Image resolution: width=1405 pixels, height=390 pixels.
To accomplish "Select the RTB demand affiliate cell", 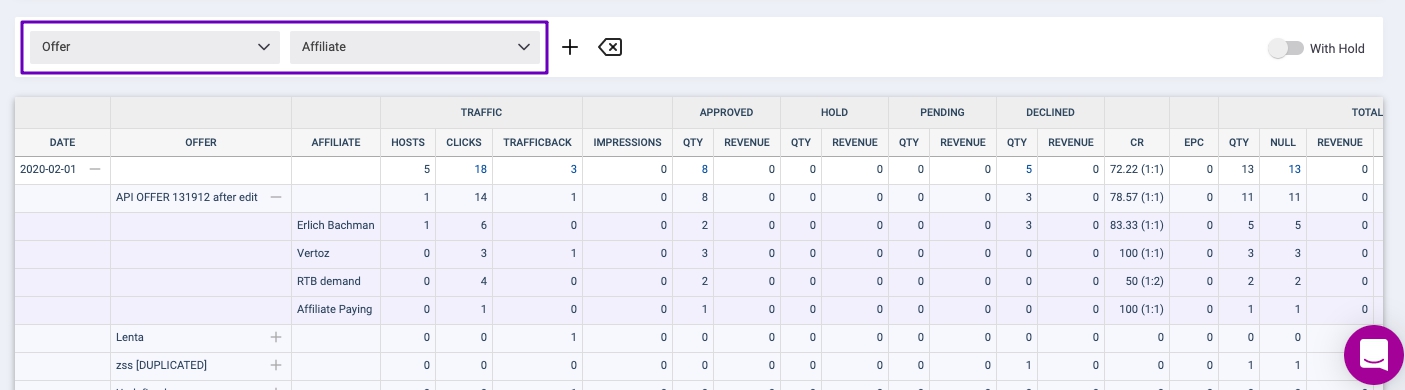I will (336, 282).
